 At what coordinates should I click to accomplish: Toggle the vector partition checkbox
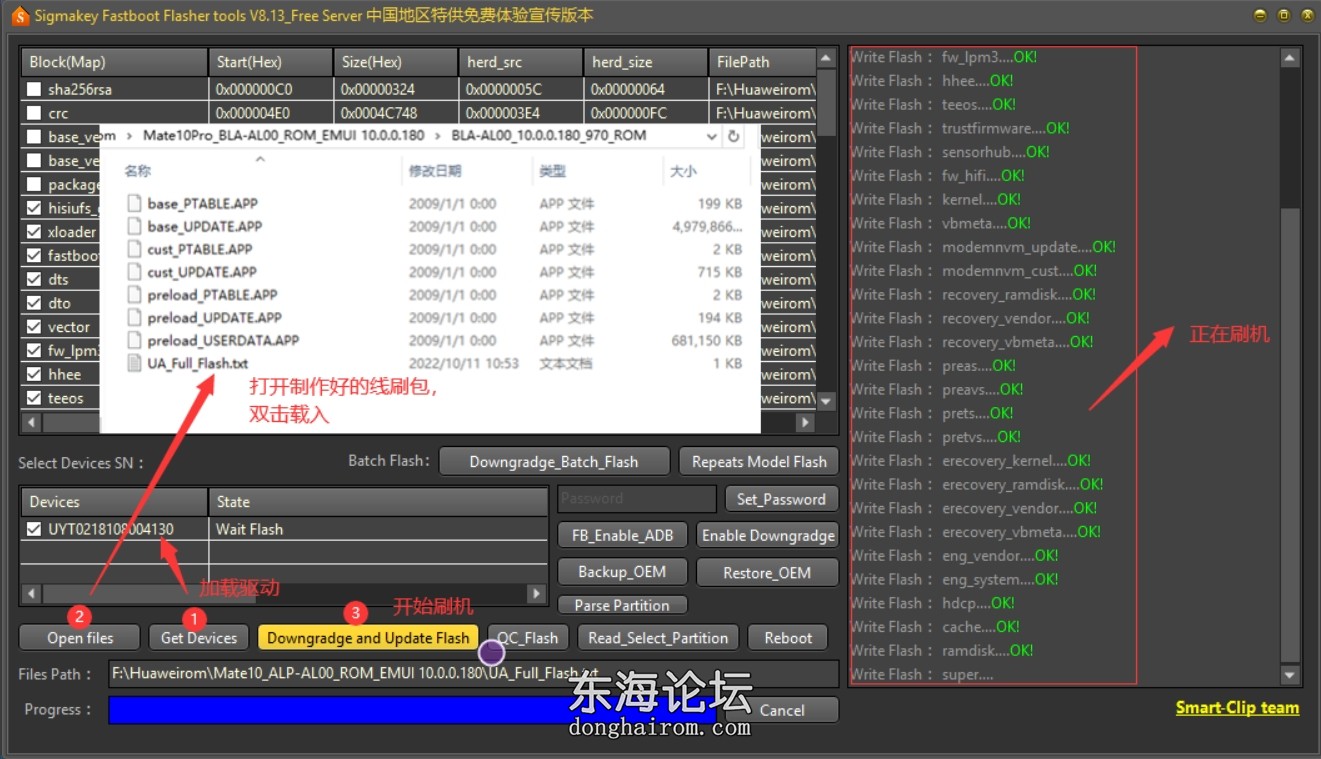click(34, 327)
